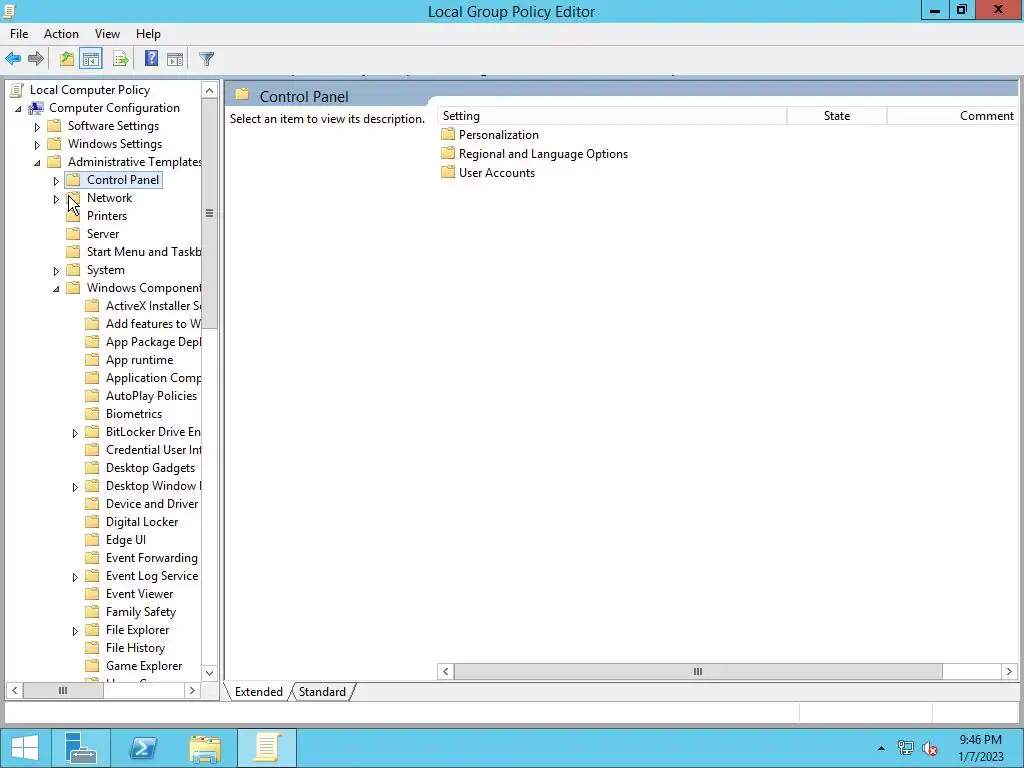
Task: Open the File menu
Action: coord(19,34)
